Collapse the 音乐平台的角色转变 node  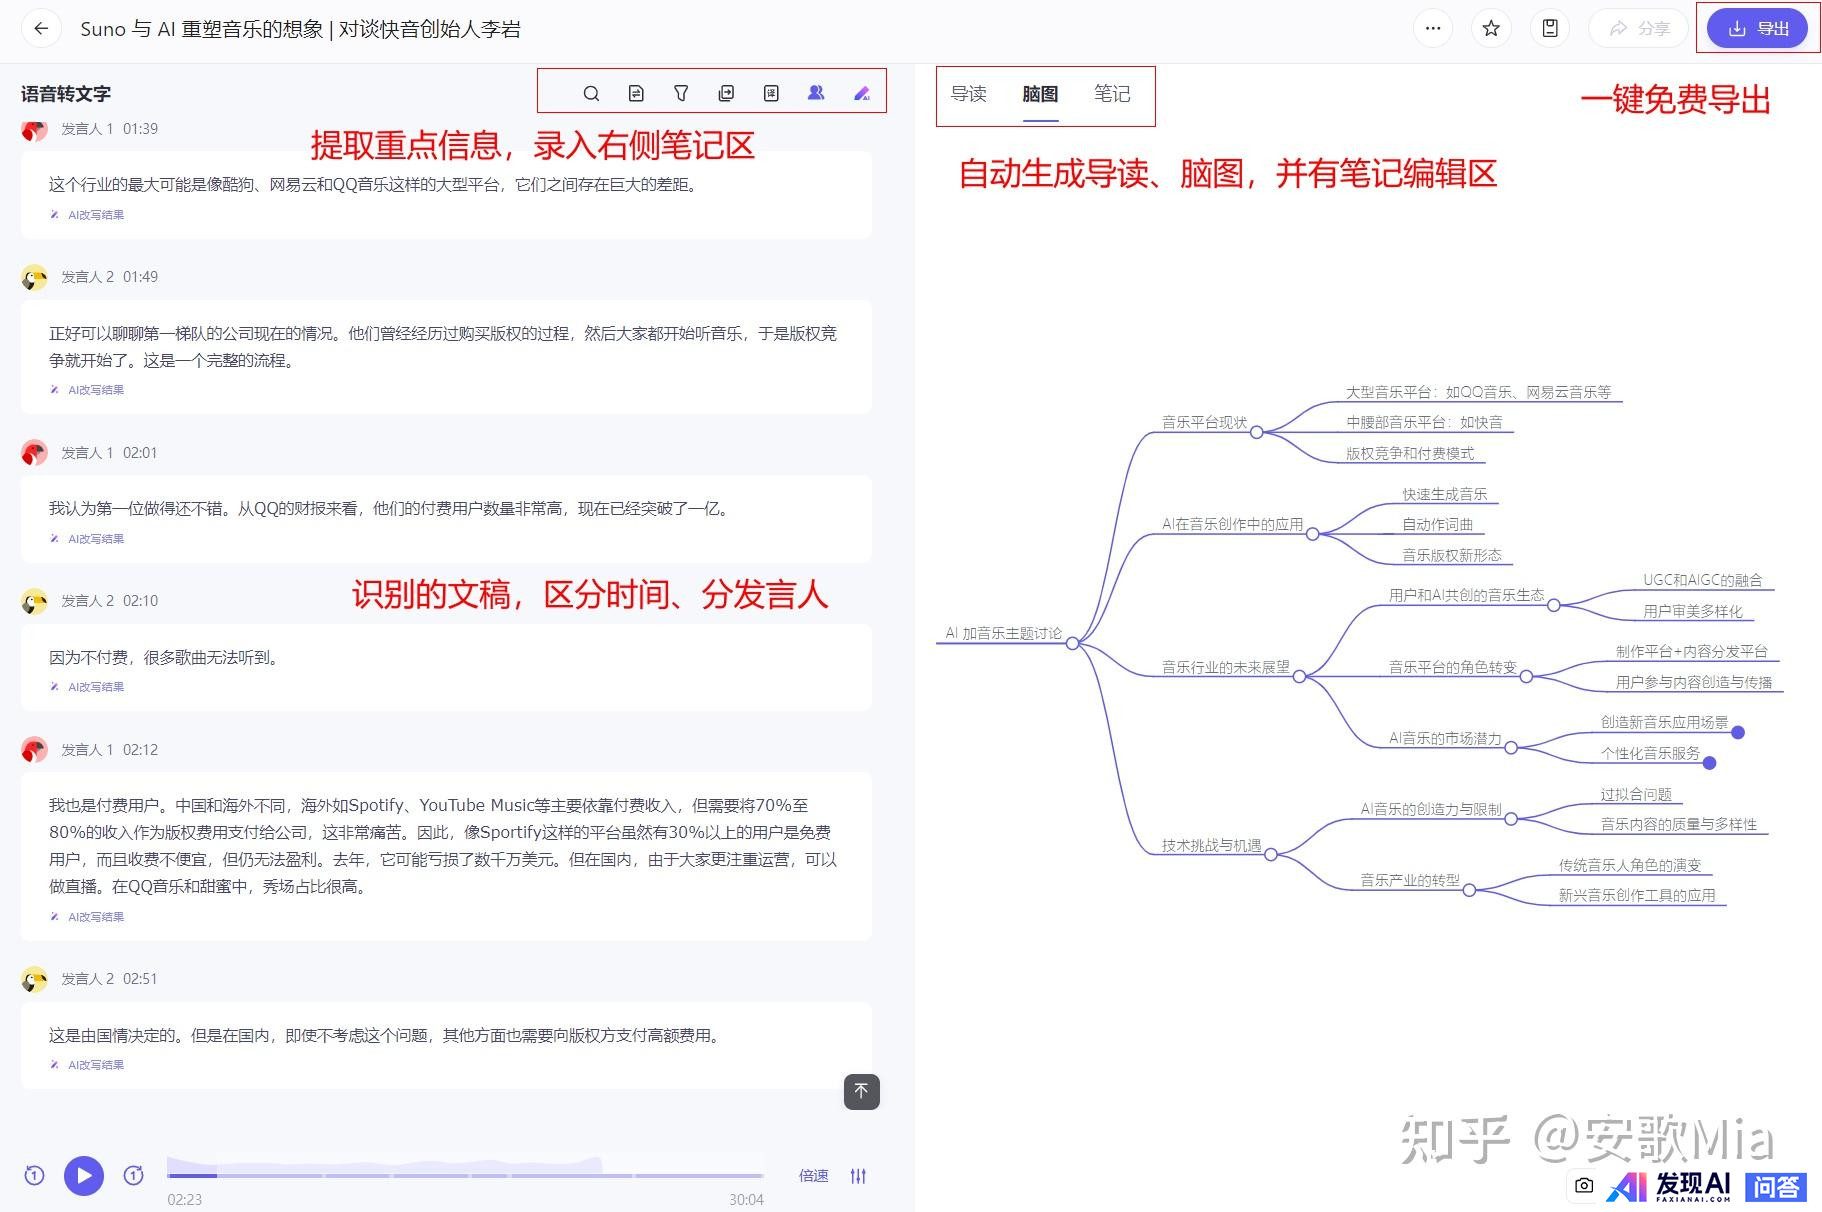(x=1526, y=677)
